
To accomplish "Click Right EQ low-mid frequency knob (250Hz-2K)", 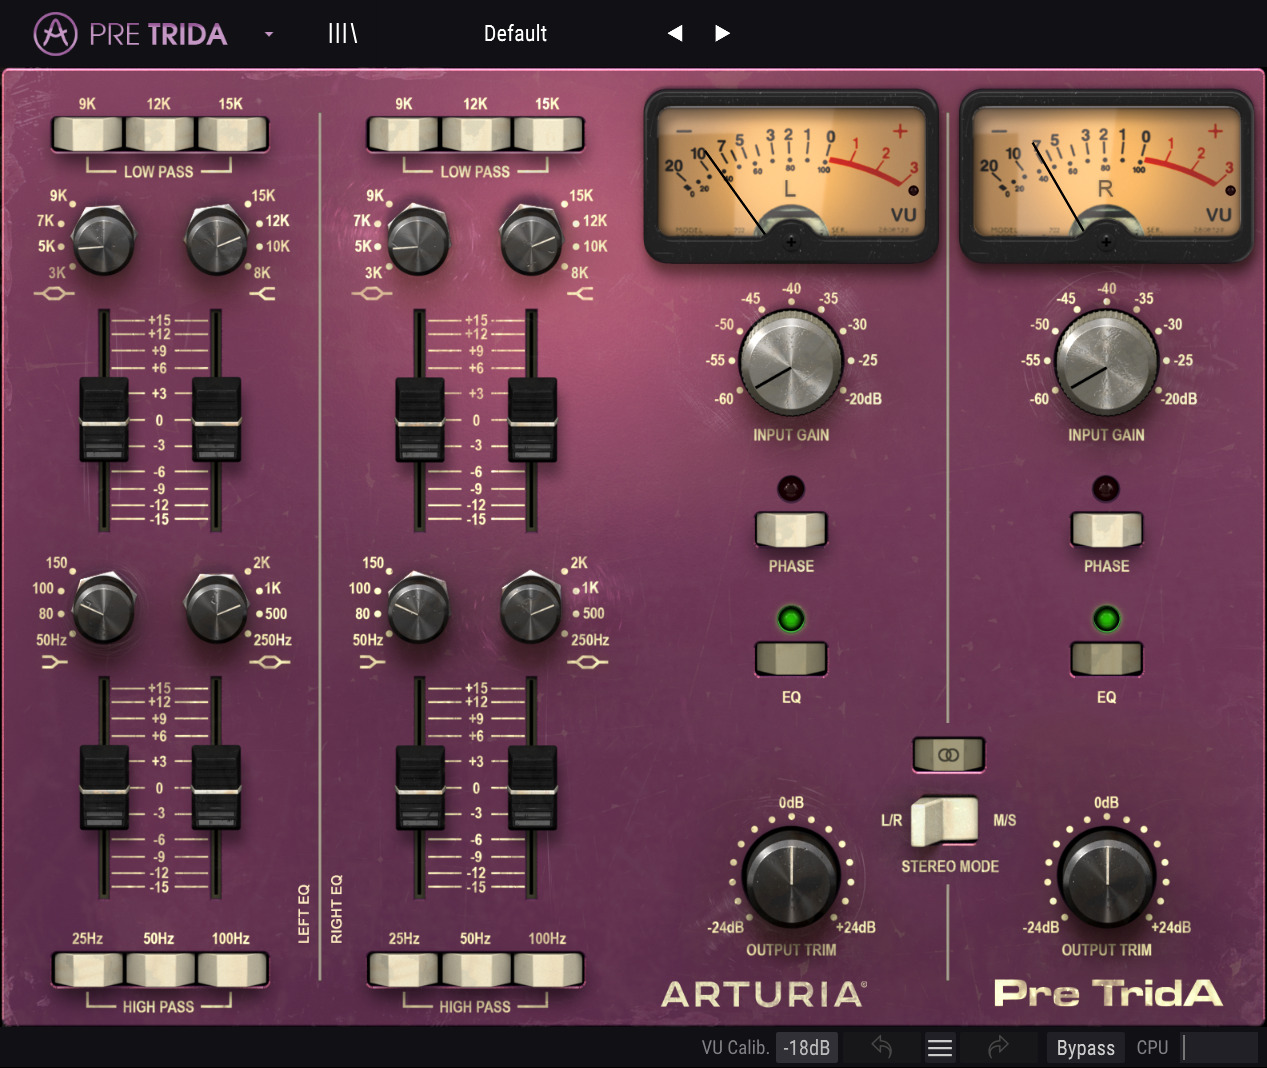I will (x=532, y=607).
